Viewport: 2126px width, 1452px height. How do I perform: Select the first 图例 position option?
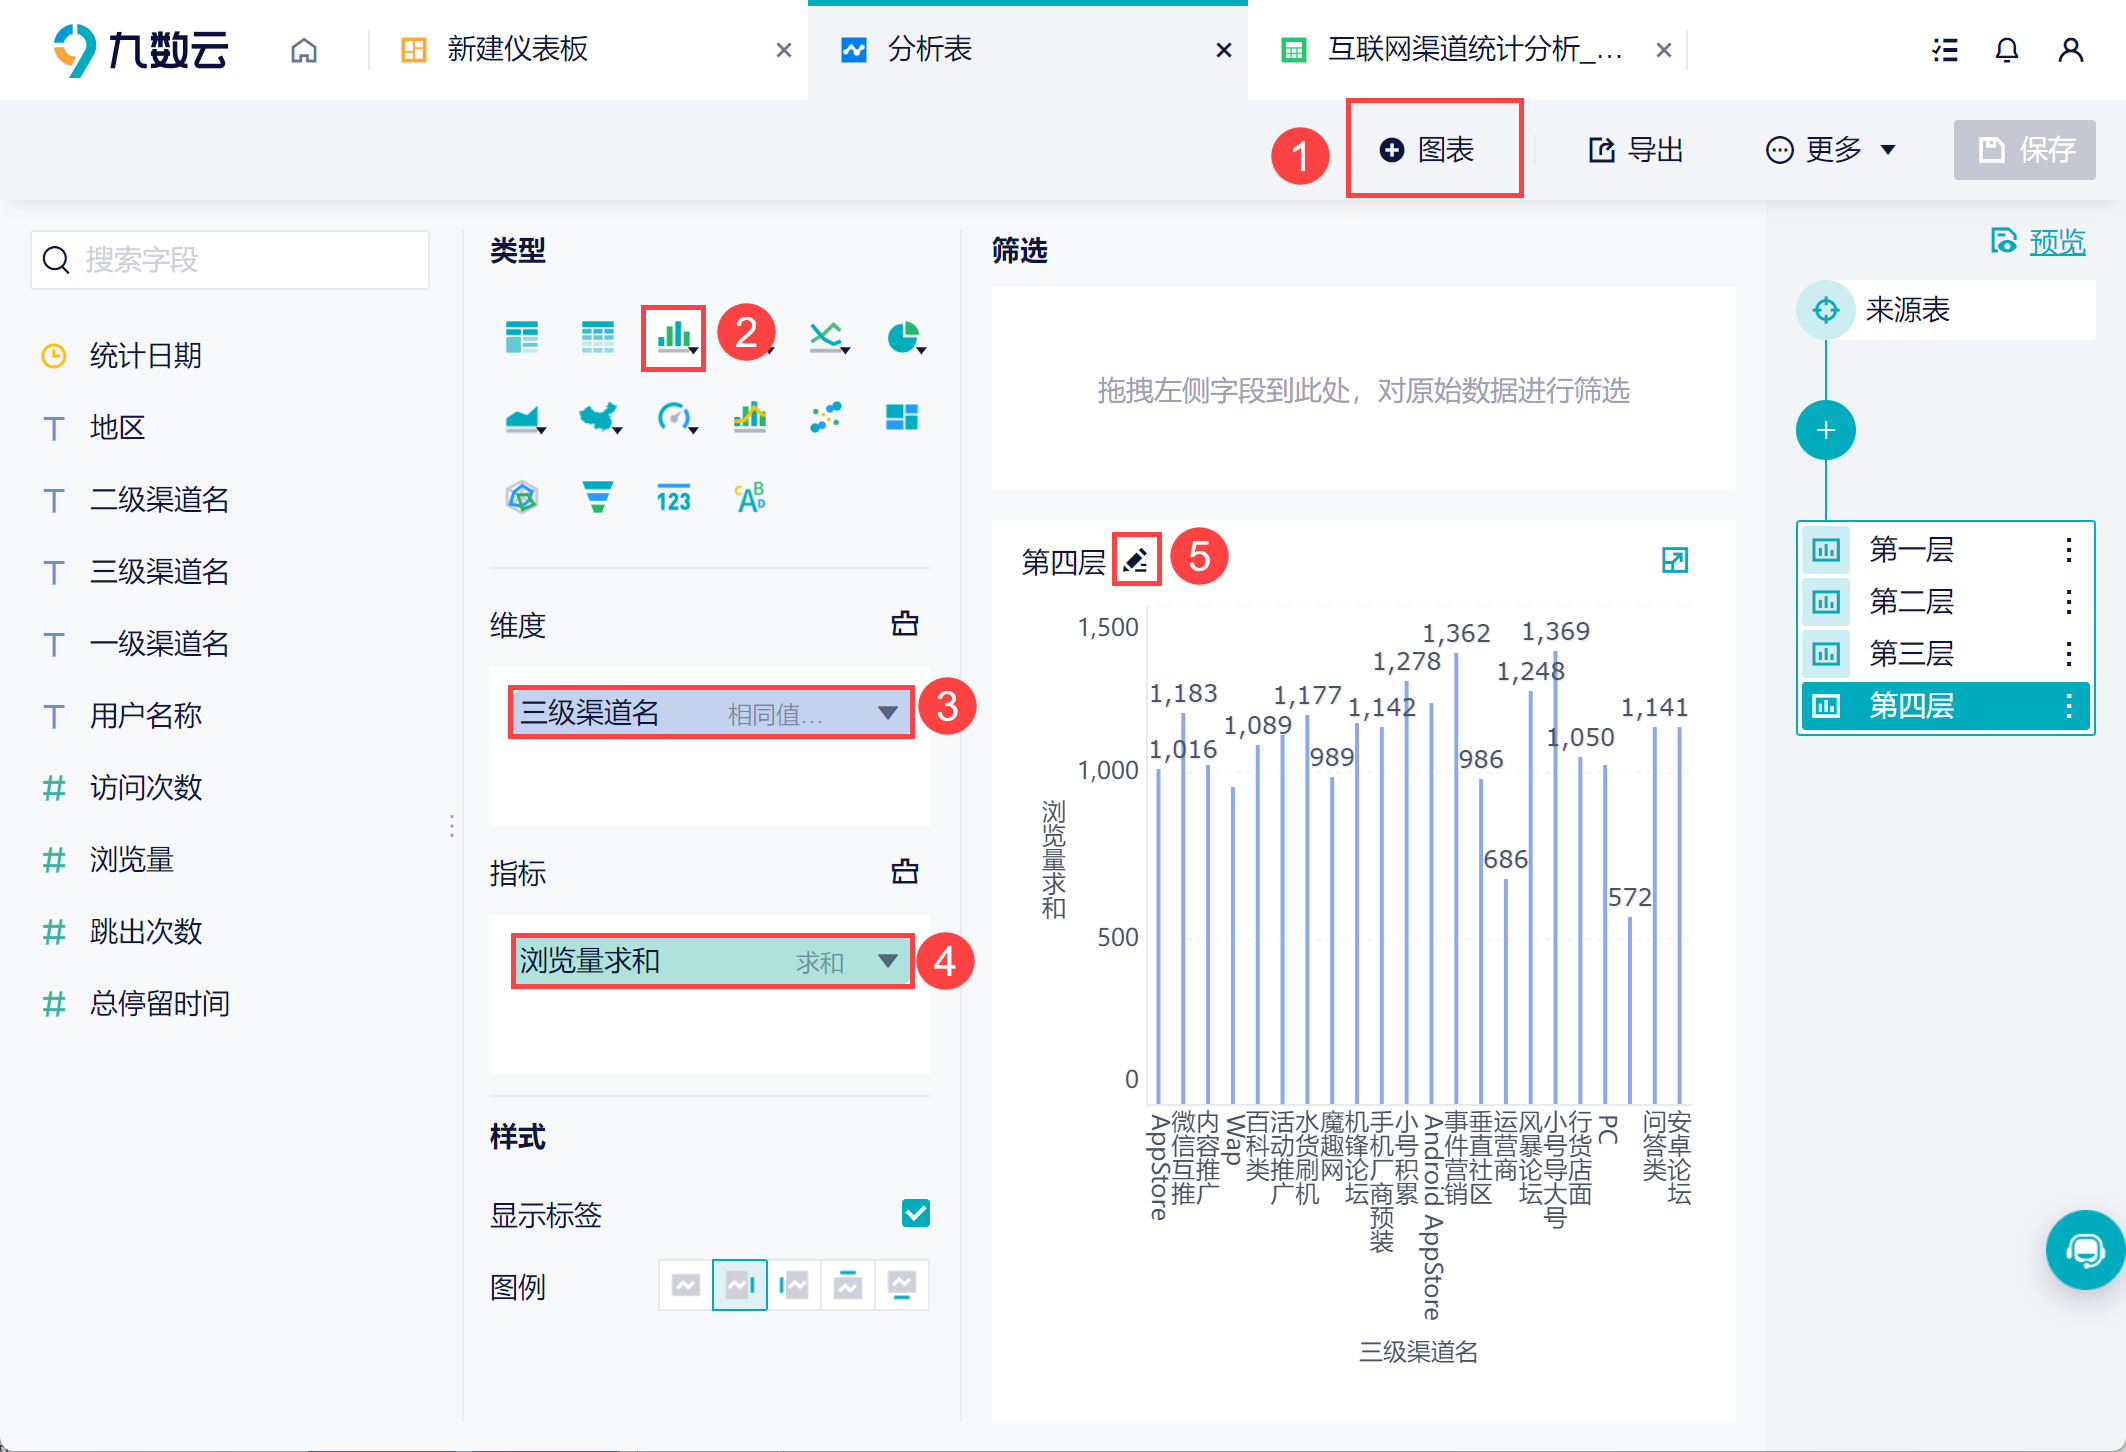686,1285
